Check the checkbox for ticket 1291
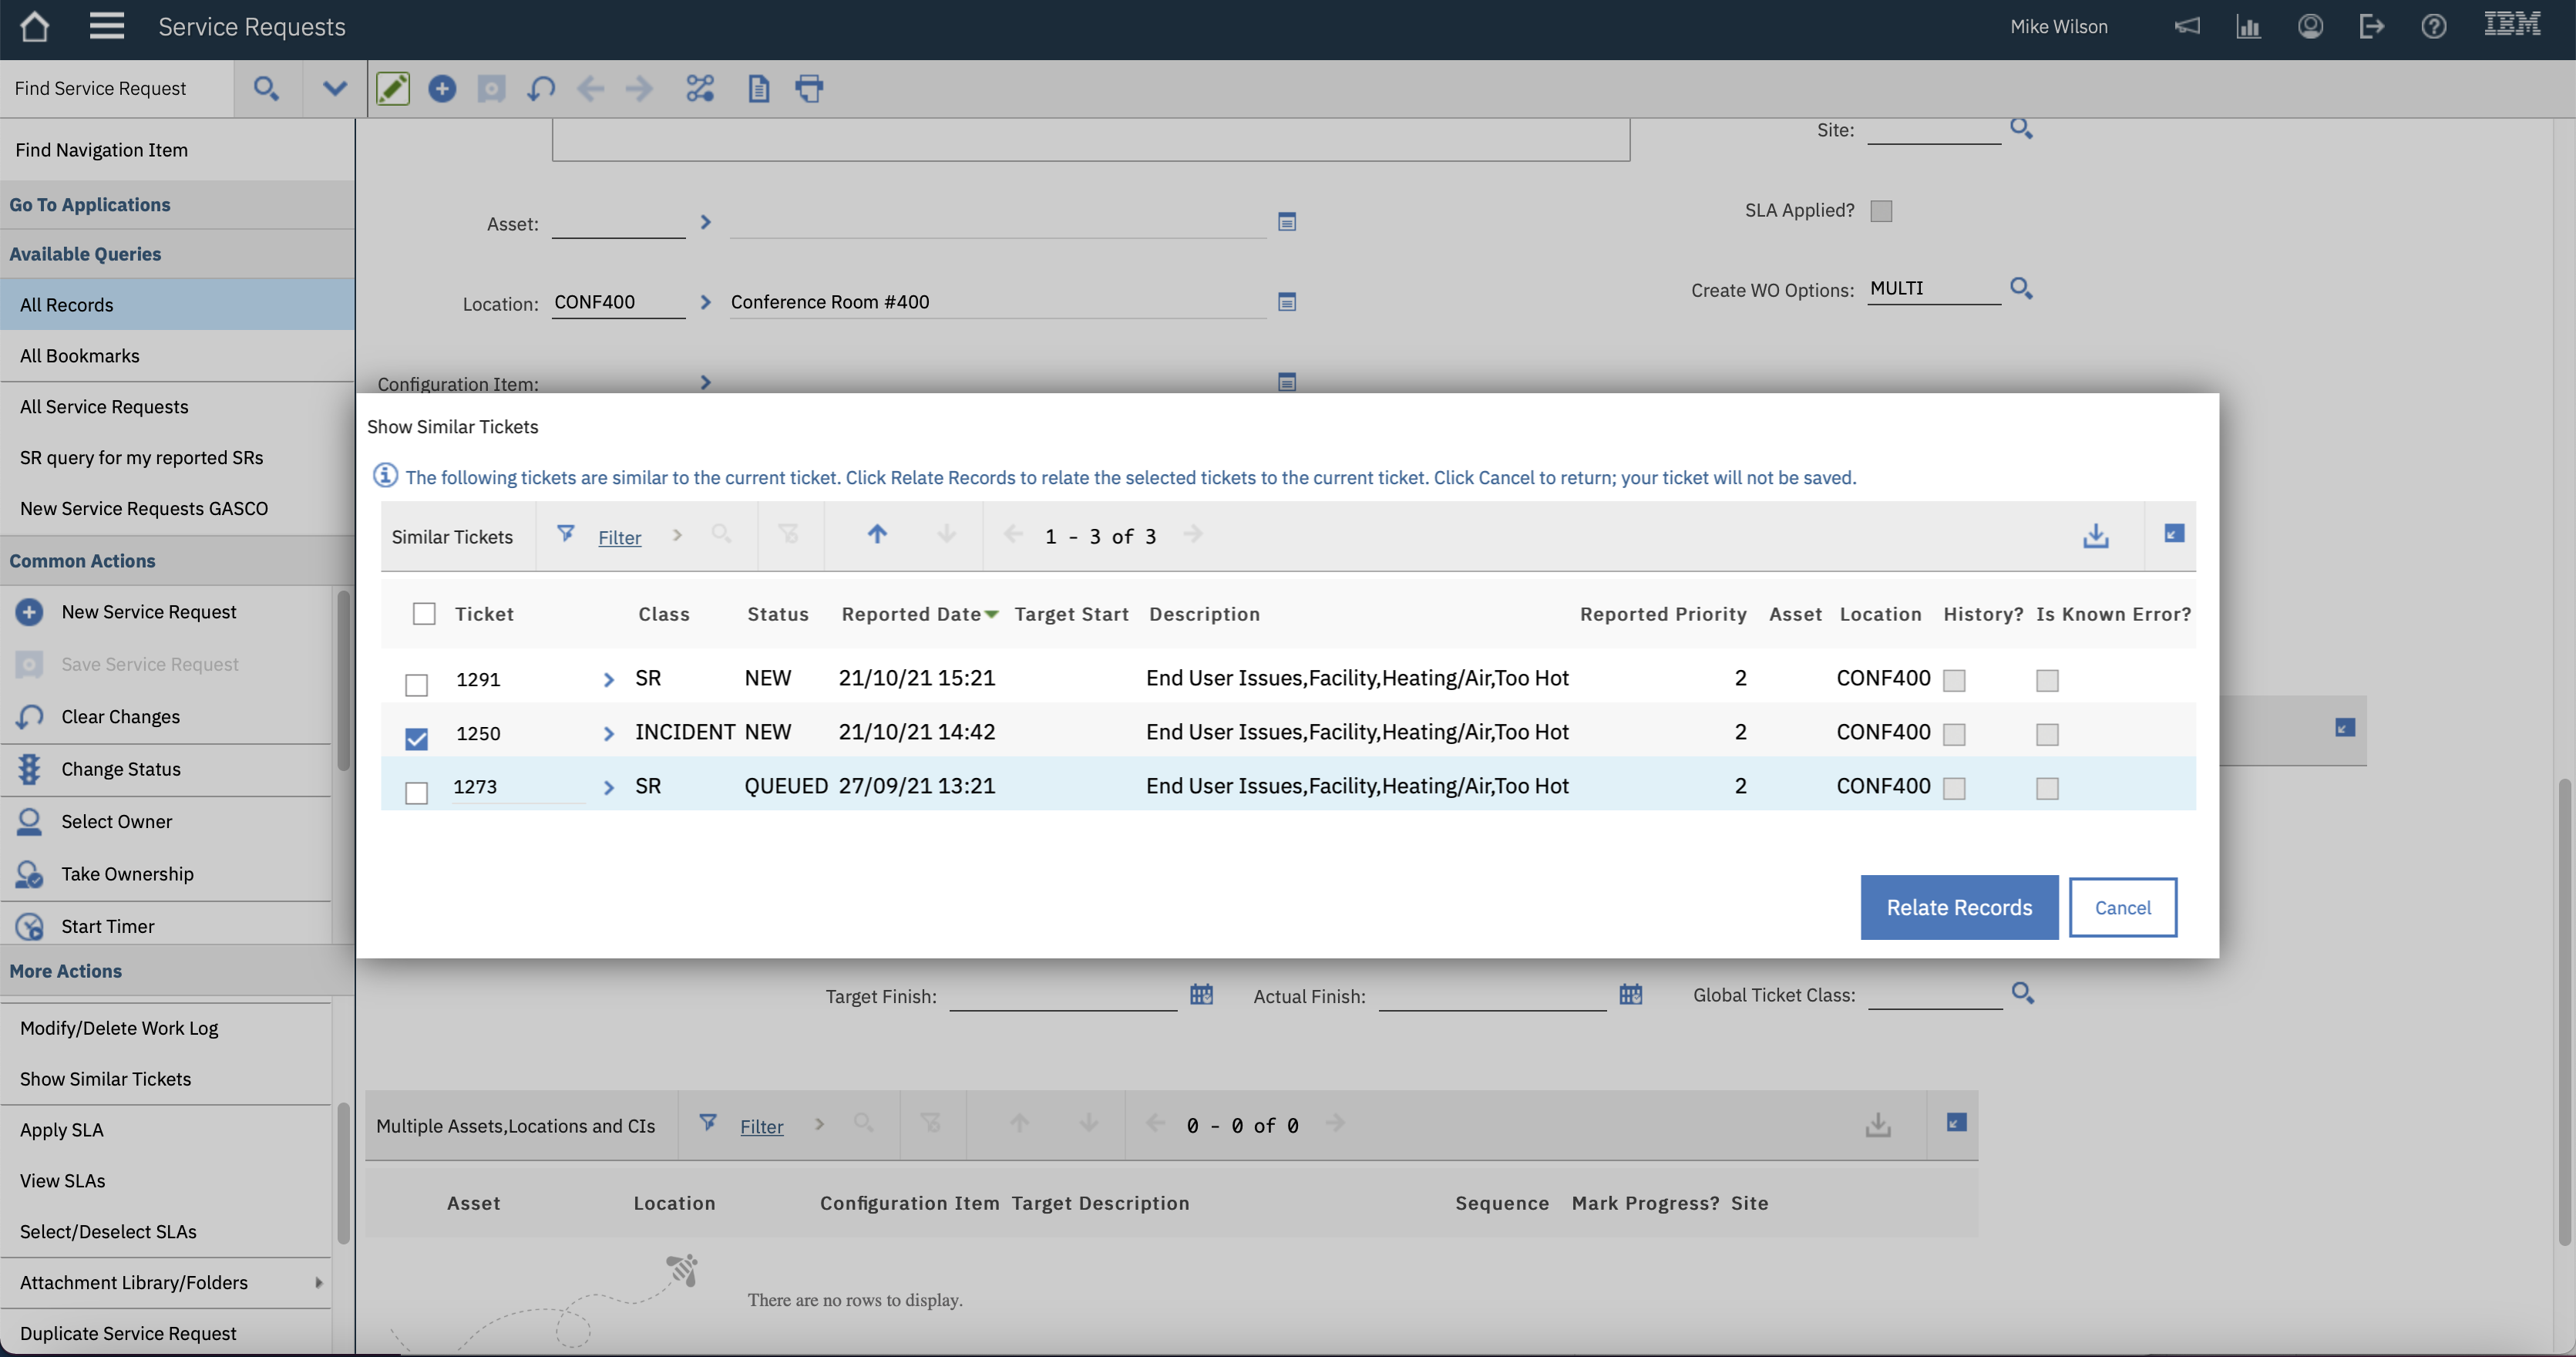This screenshot has height=1357, width=2576. [x=416, y=685]
